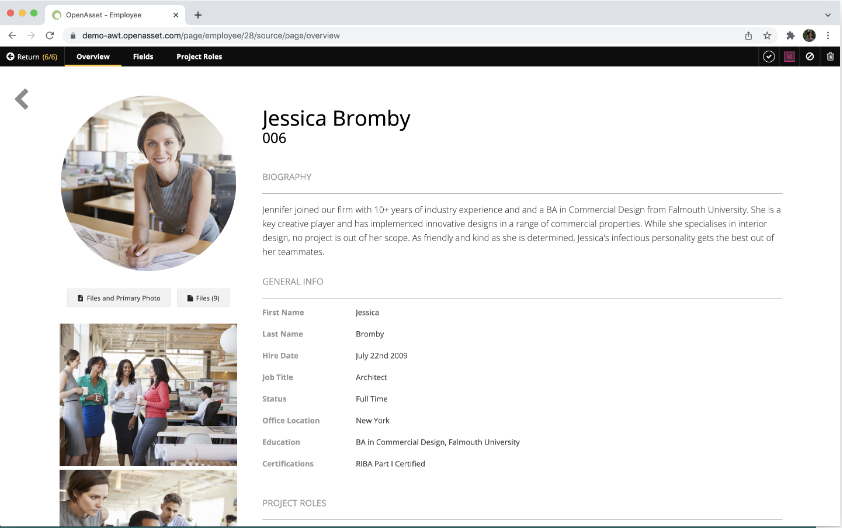The width and height of the screenshot is (842, 528).
Task: Open a new browser tab with plus
Action: tap(198, 15)
